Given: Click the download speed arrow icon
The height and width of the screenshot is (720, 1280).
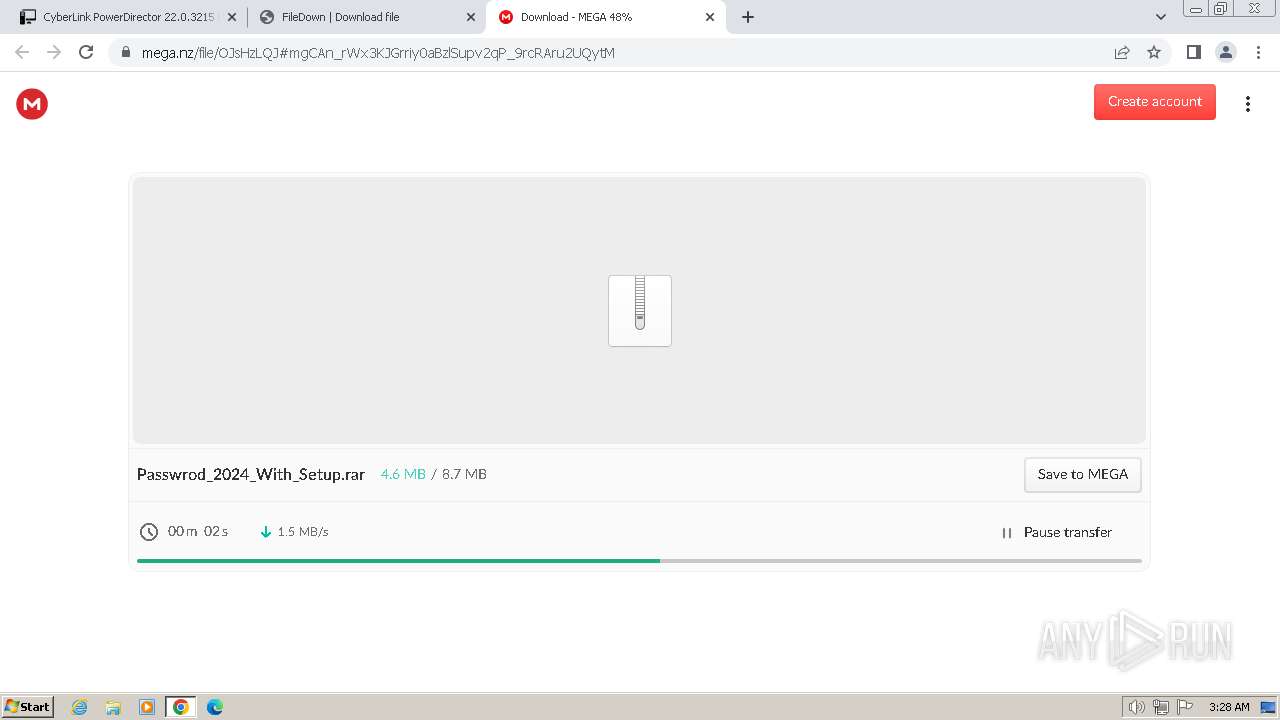Looking at the screenshot, I should pos(266,532).
